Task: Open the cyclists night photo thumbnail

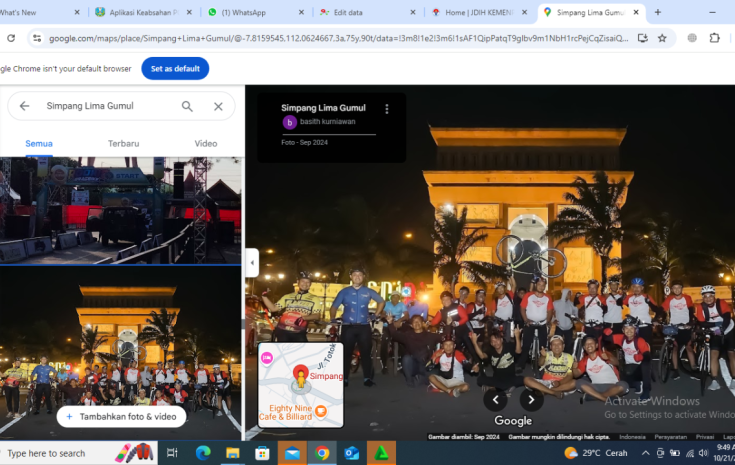Action: [x=120, y=352]
